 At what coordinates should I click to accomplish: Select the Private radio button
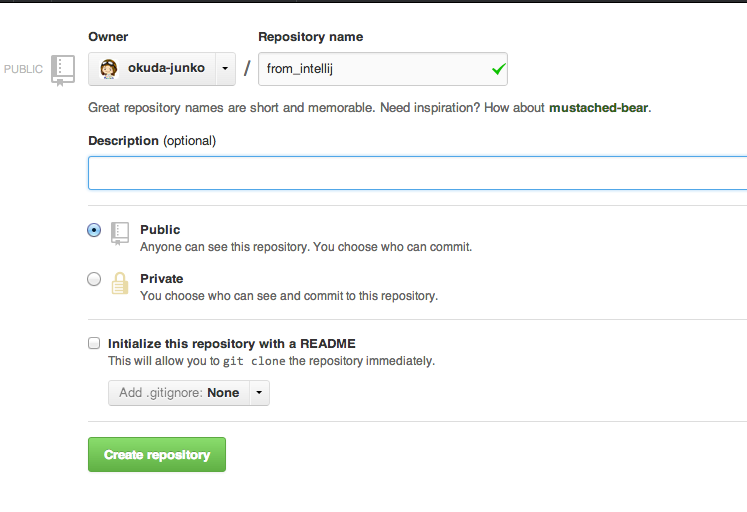point(94,279)
